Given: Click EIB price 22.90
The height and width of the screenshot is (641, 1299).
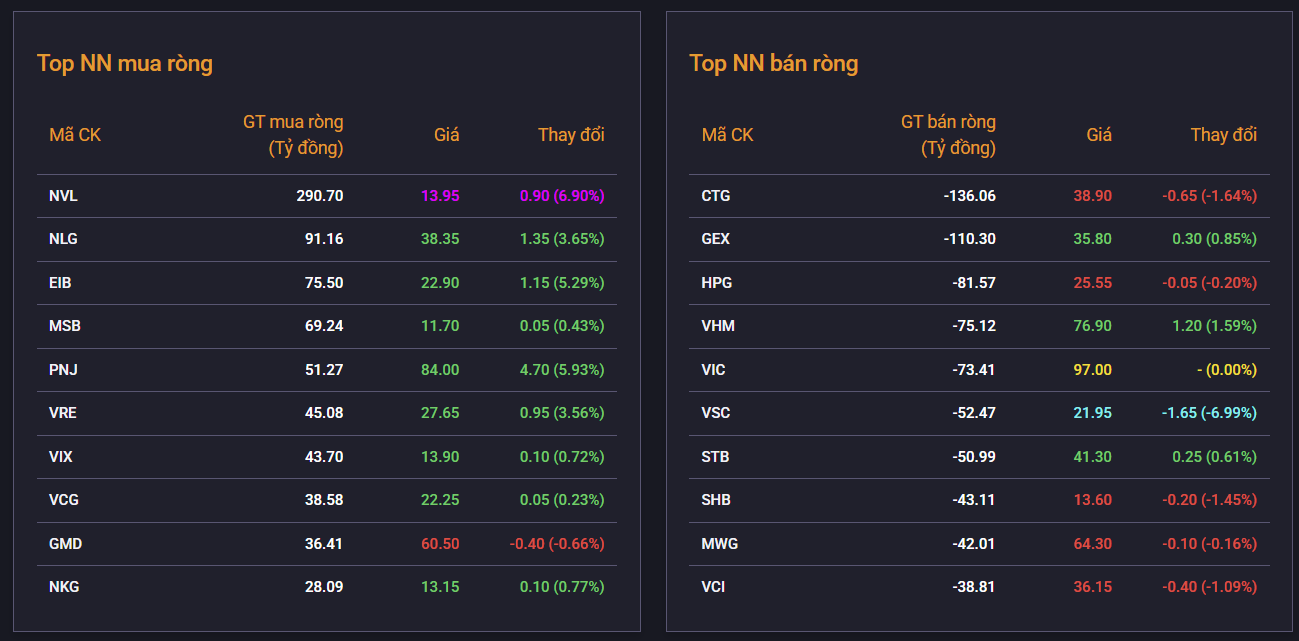Looking at the screenshot, I should [x=440, y=283].
